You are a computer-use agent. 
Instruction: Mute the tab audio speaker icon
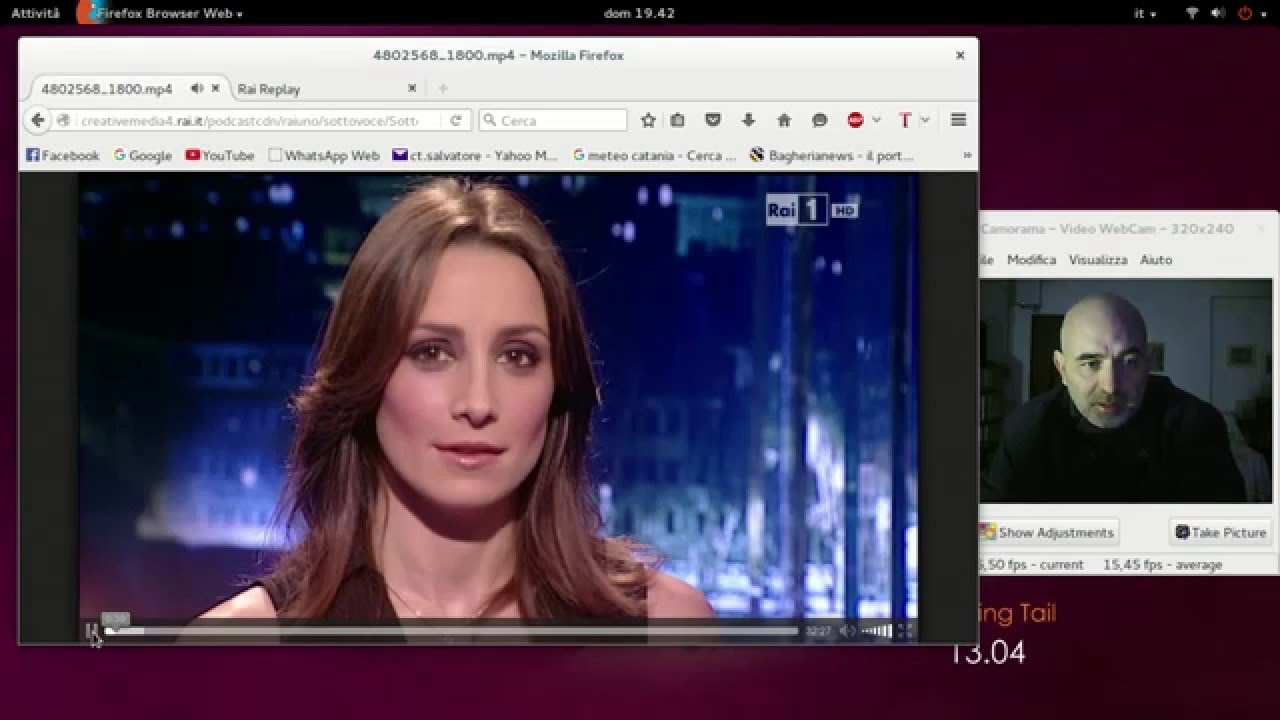pyautogui.click(x=197, y=88)
